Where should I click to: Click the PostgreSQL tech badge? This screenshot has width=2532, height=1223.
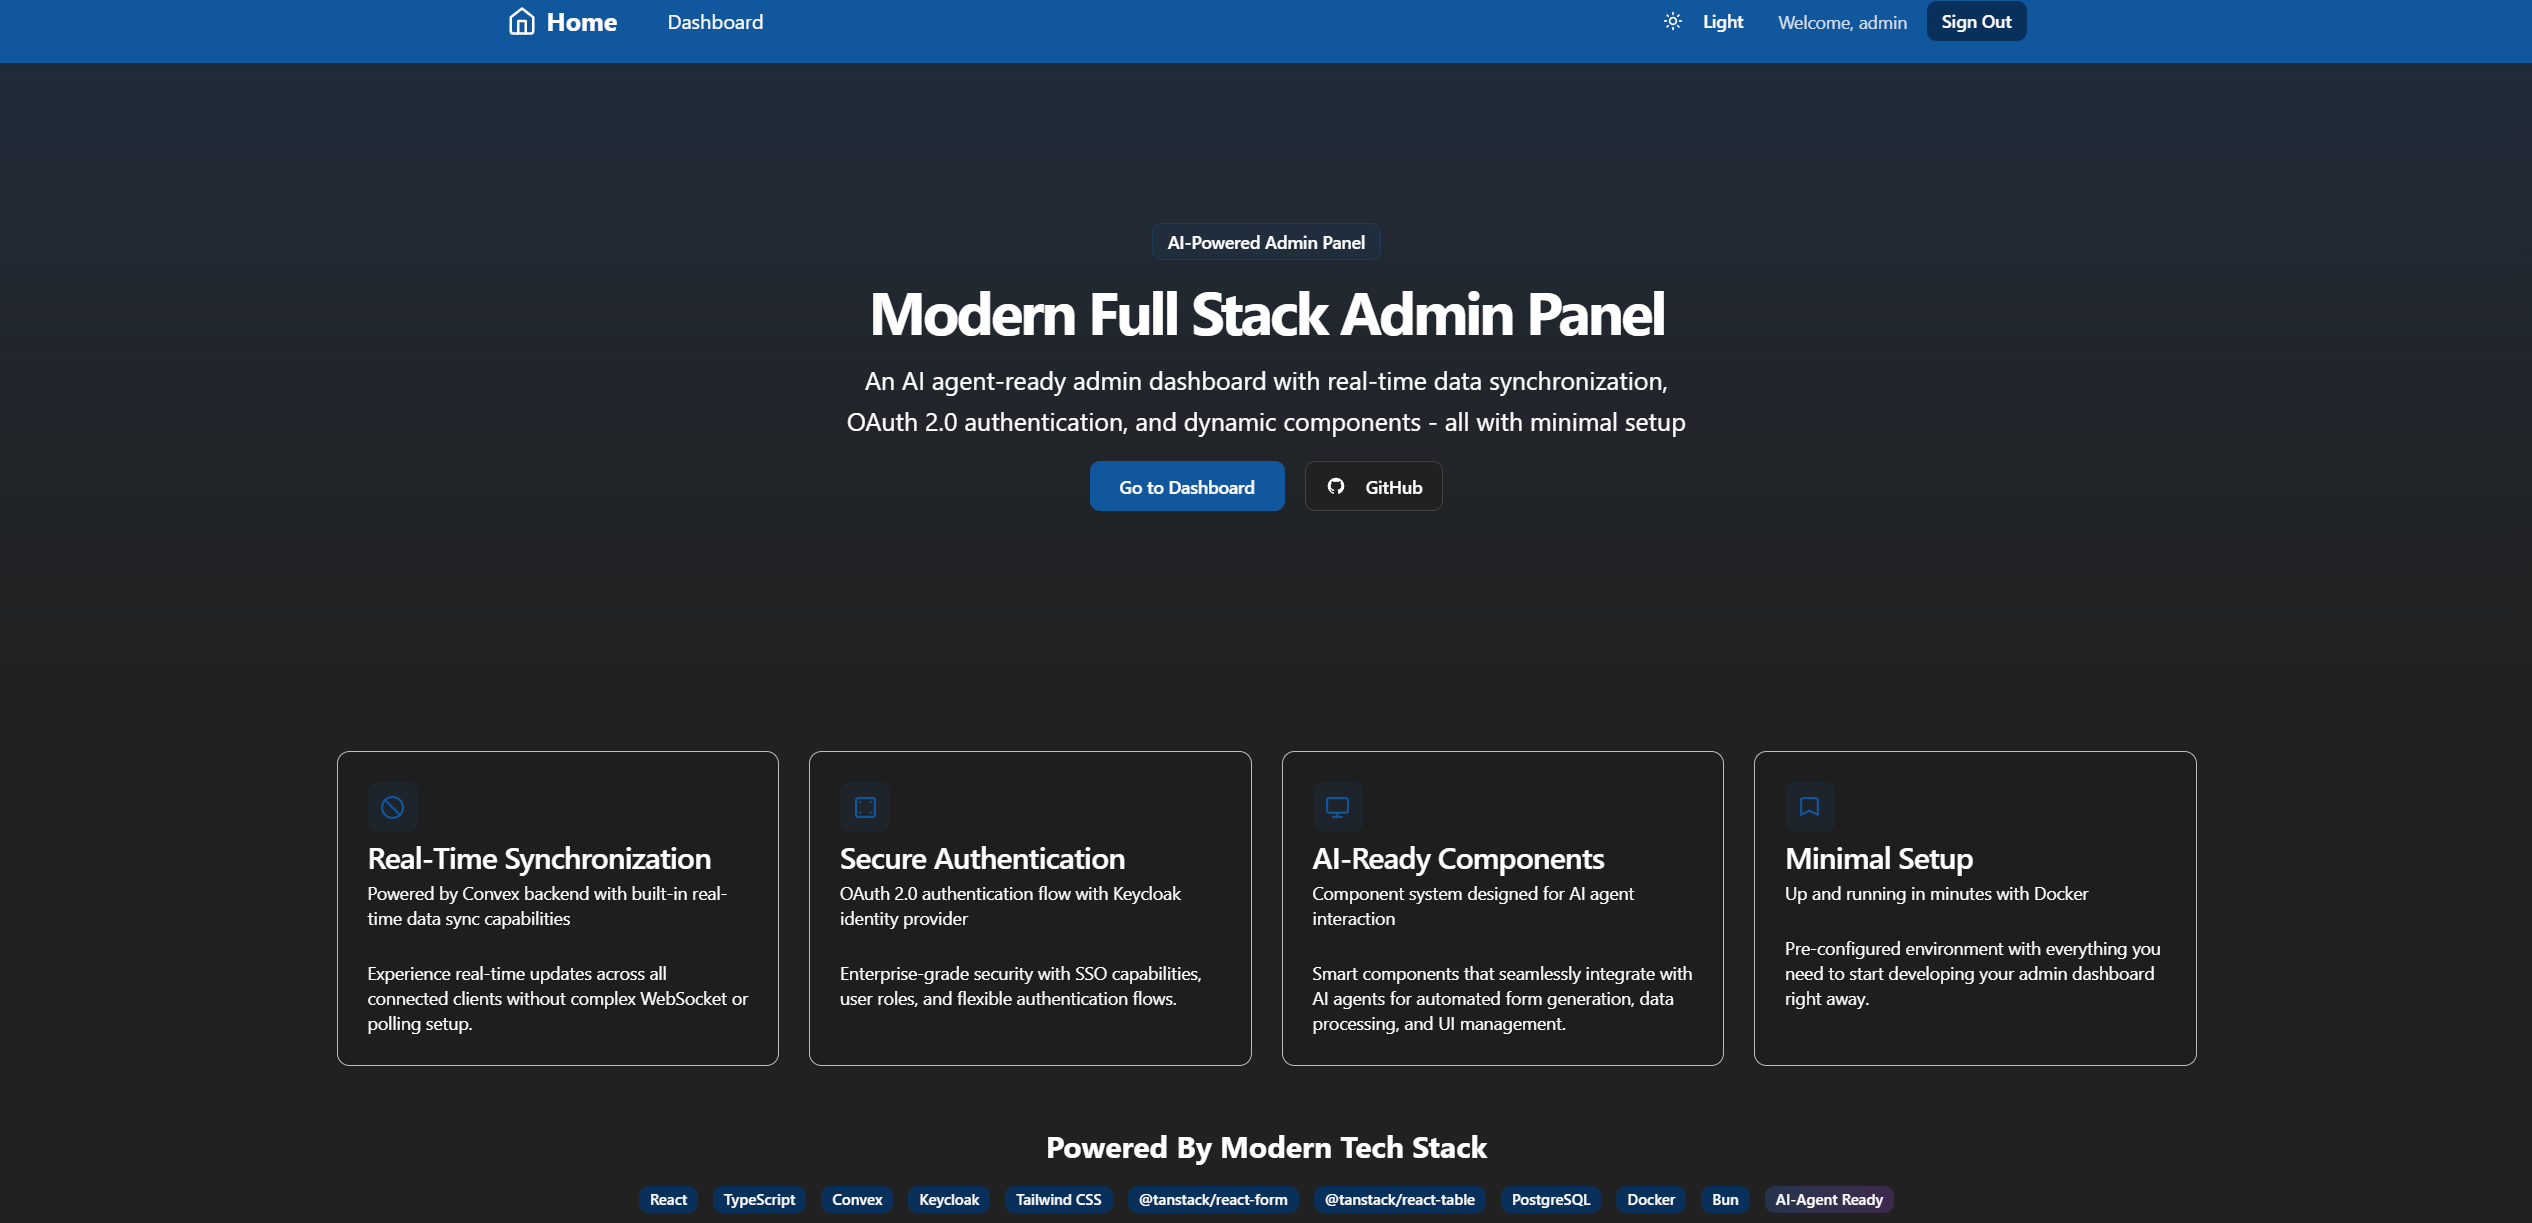(x=1550, y=1199)
